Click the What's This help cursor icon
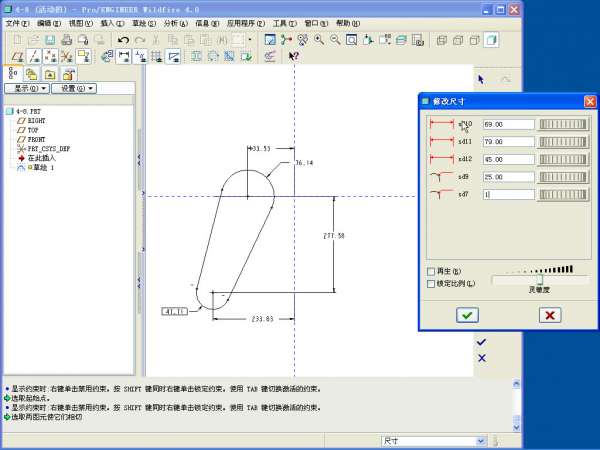Image resolution: width=600 pixels, height=450 pixels. click(294, 57)
